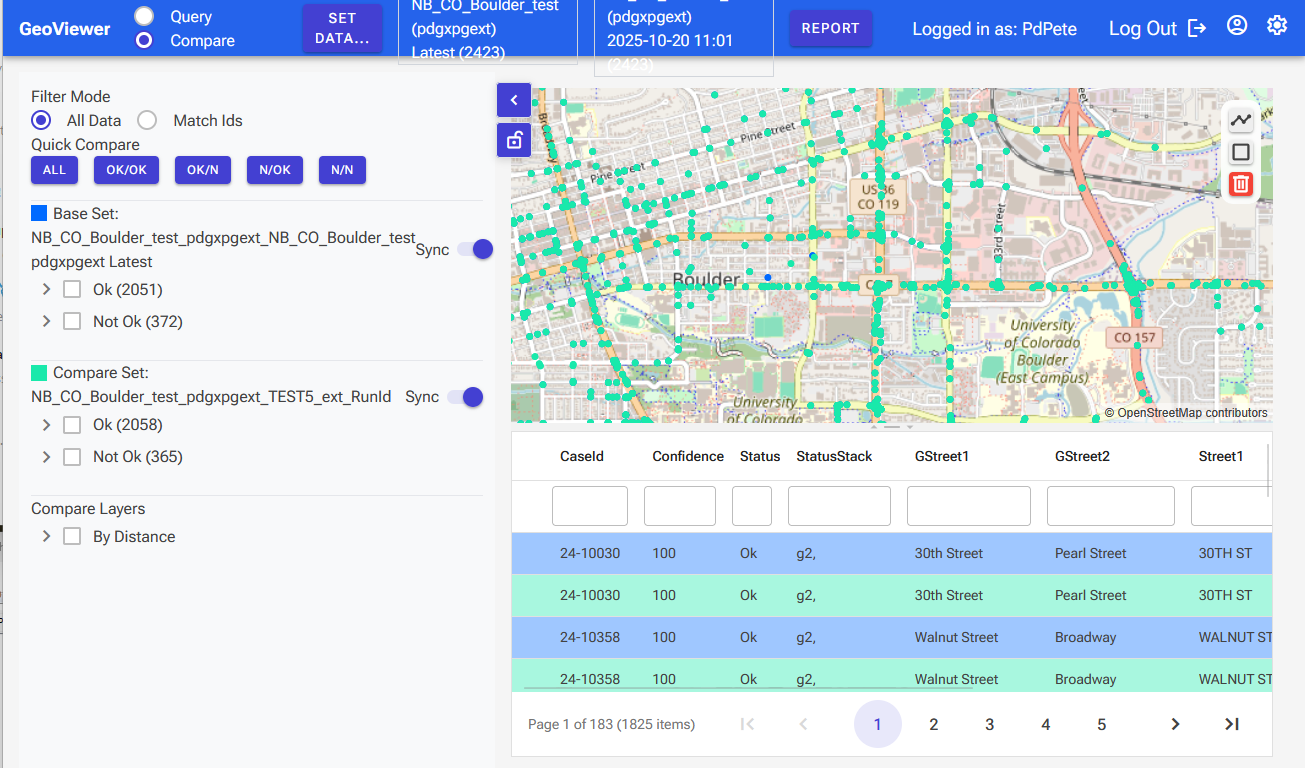
Task: Select the rectangle draw tool on the map
Action: tap(1241, 152)
